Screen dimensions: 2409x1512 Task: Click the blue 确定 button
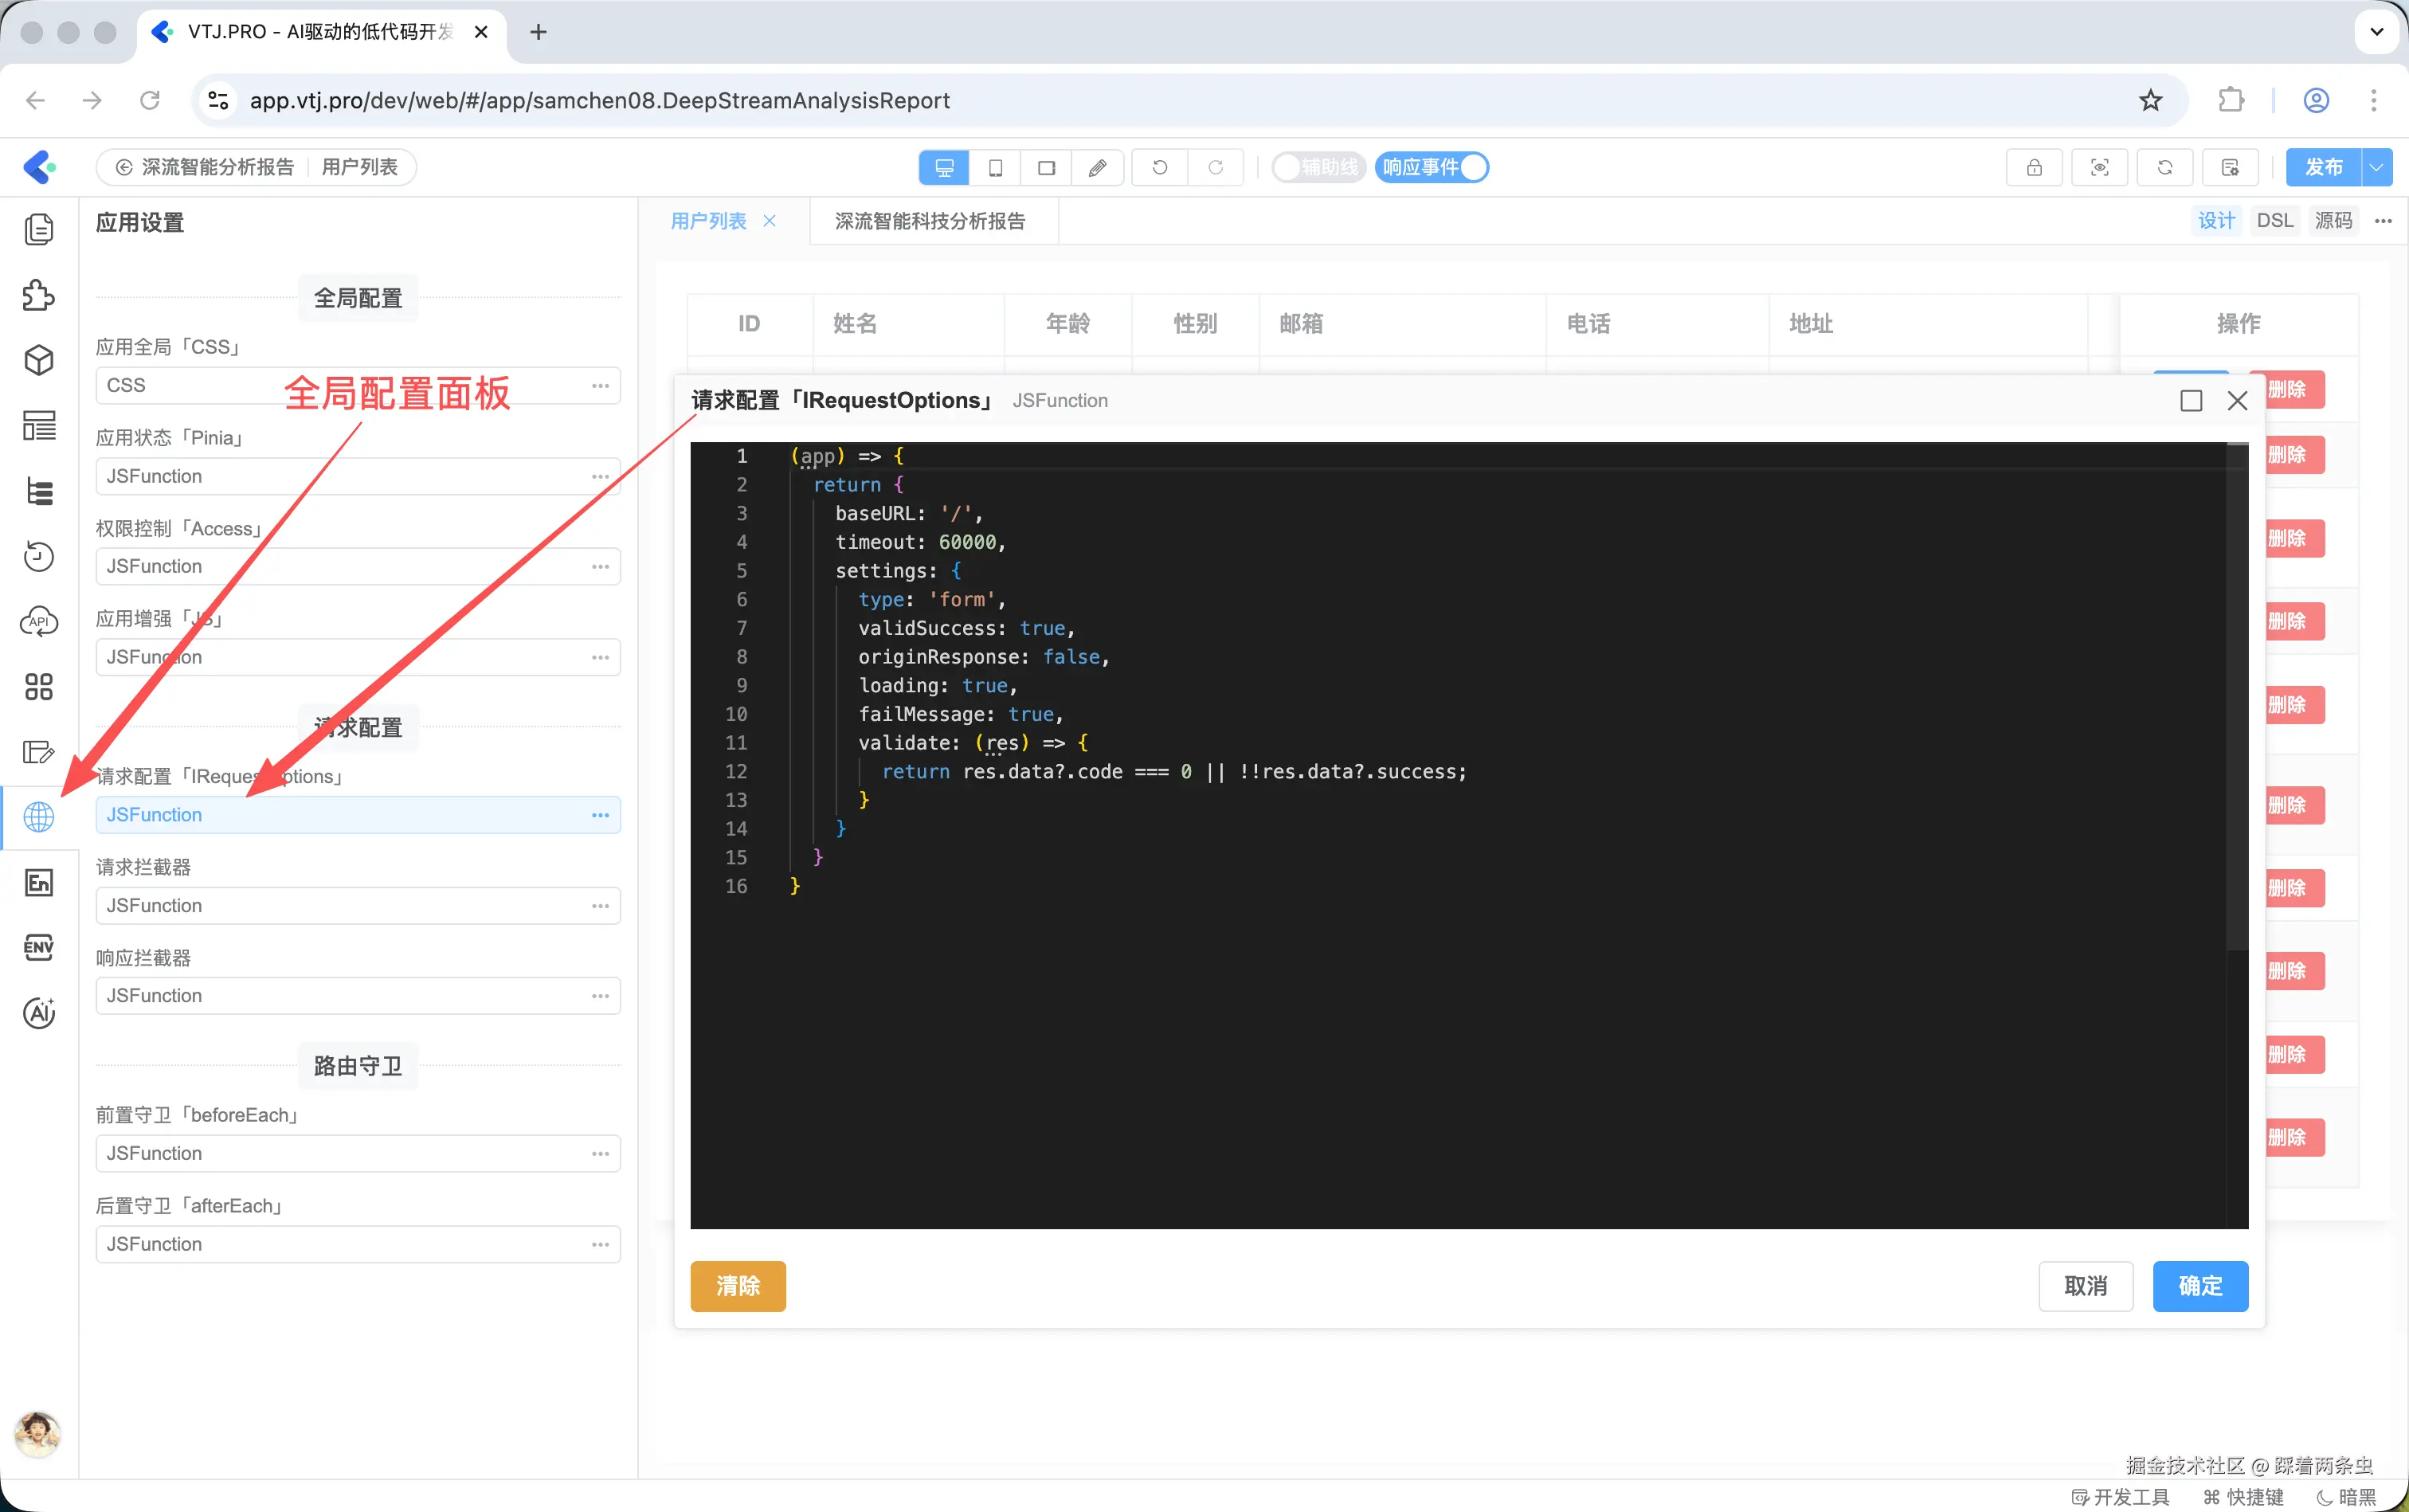(x=2200, y=1286)
